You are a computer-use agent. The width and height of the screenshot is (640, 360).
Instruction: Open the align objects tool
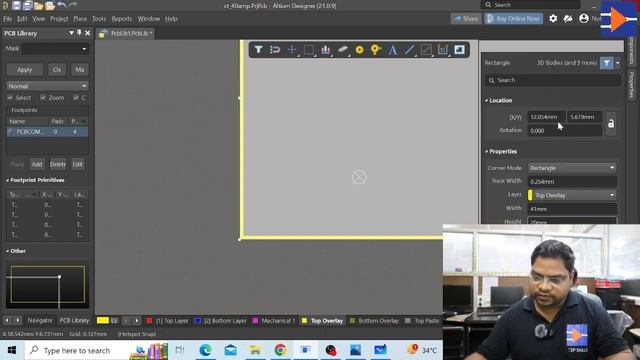tap(325, 50)
